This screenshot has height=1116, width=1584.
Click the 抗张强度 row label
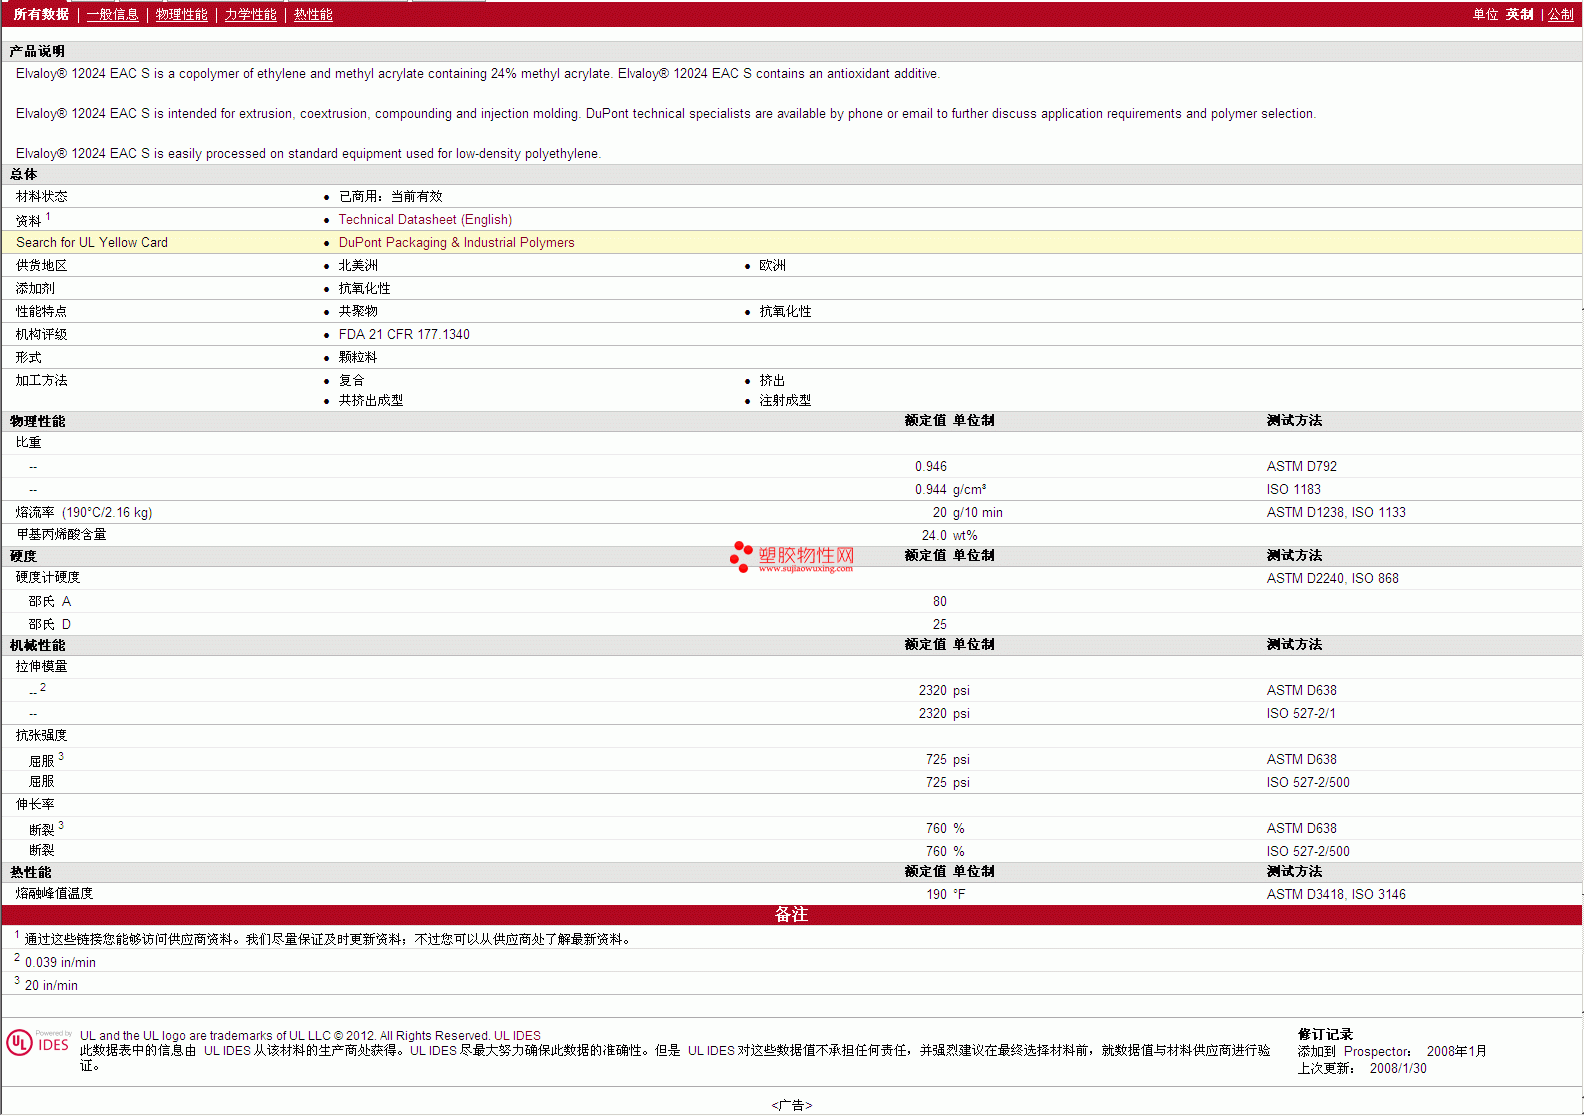tap(42, 735)
